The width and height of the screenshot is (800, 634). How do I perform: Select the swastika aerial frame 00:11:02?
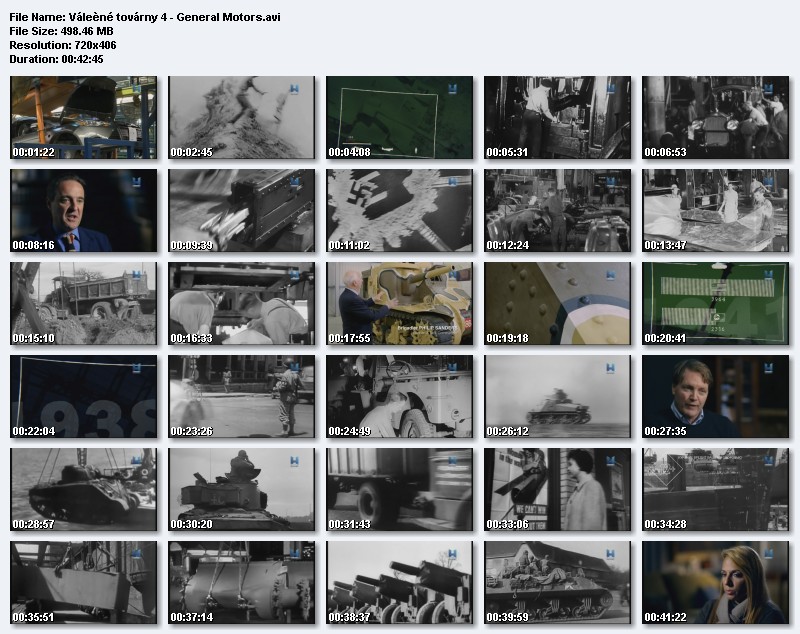point(399,211)
